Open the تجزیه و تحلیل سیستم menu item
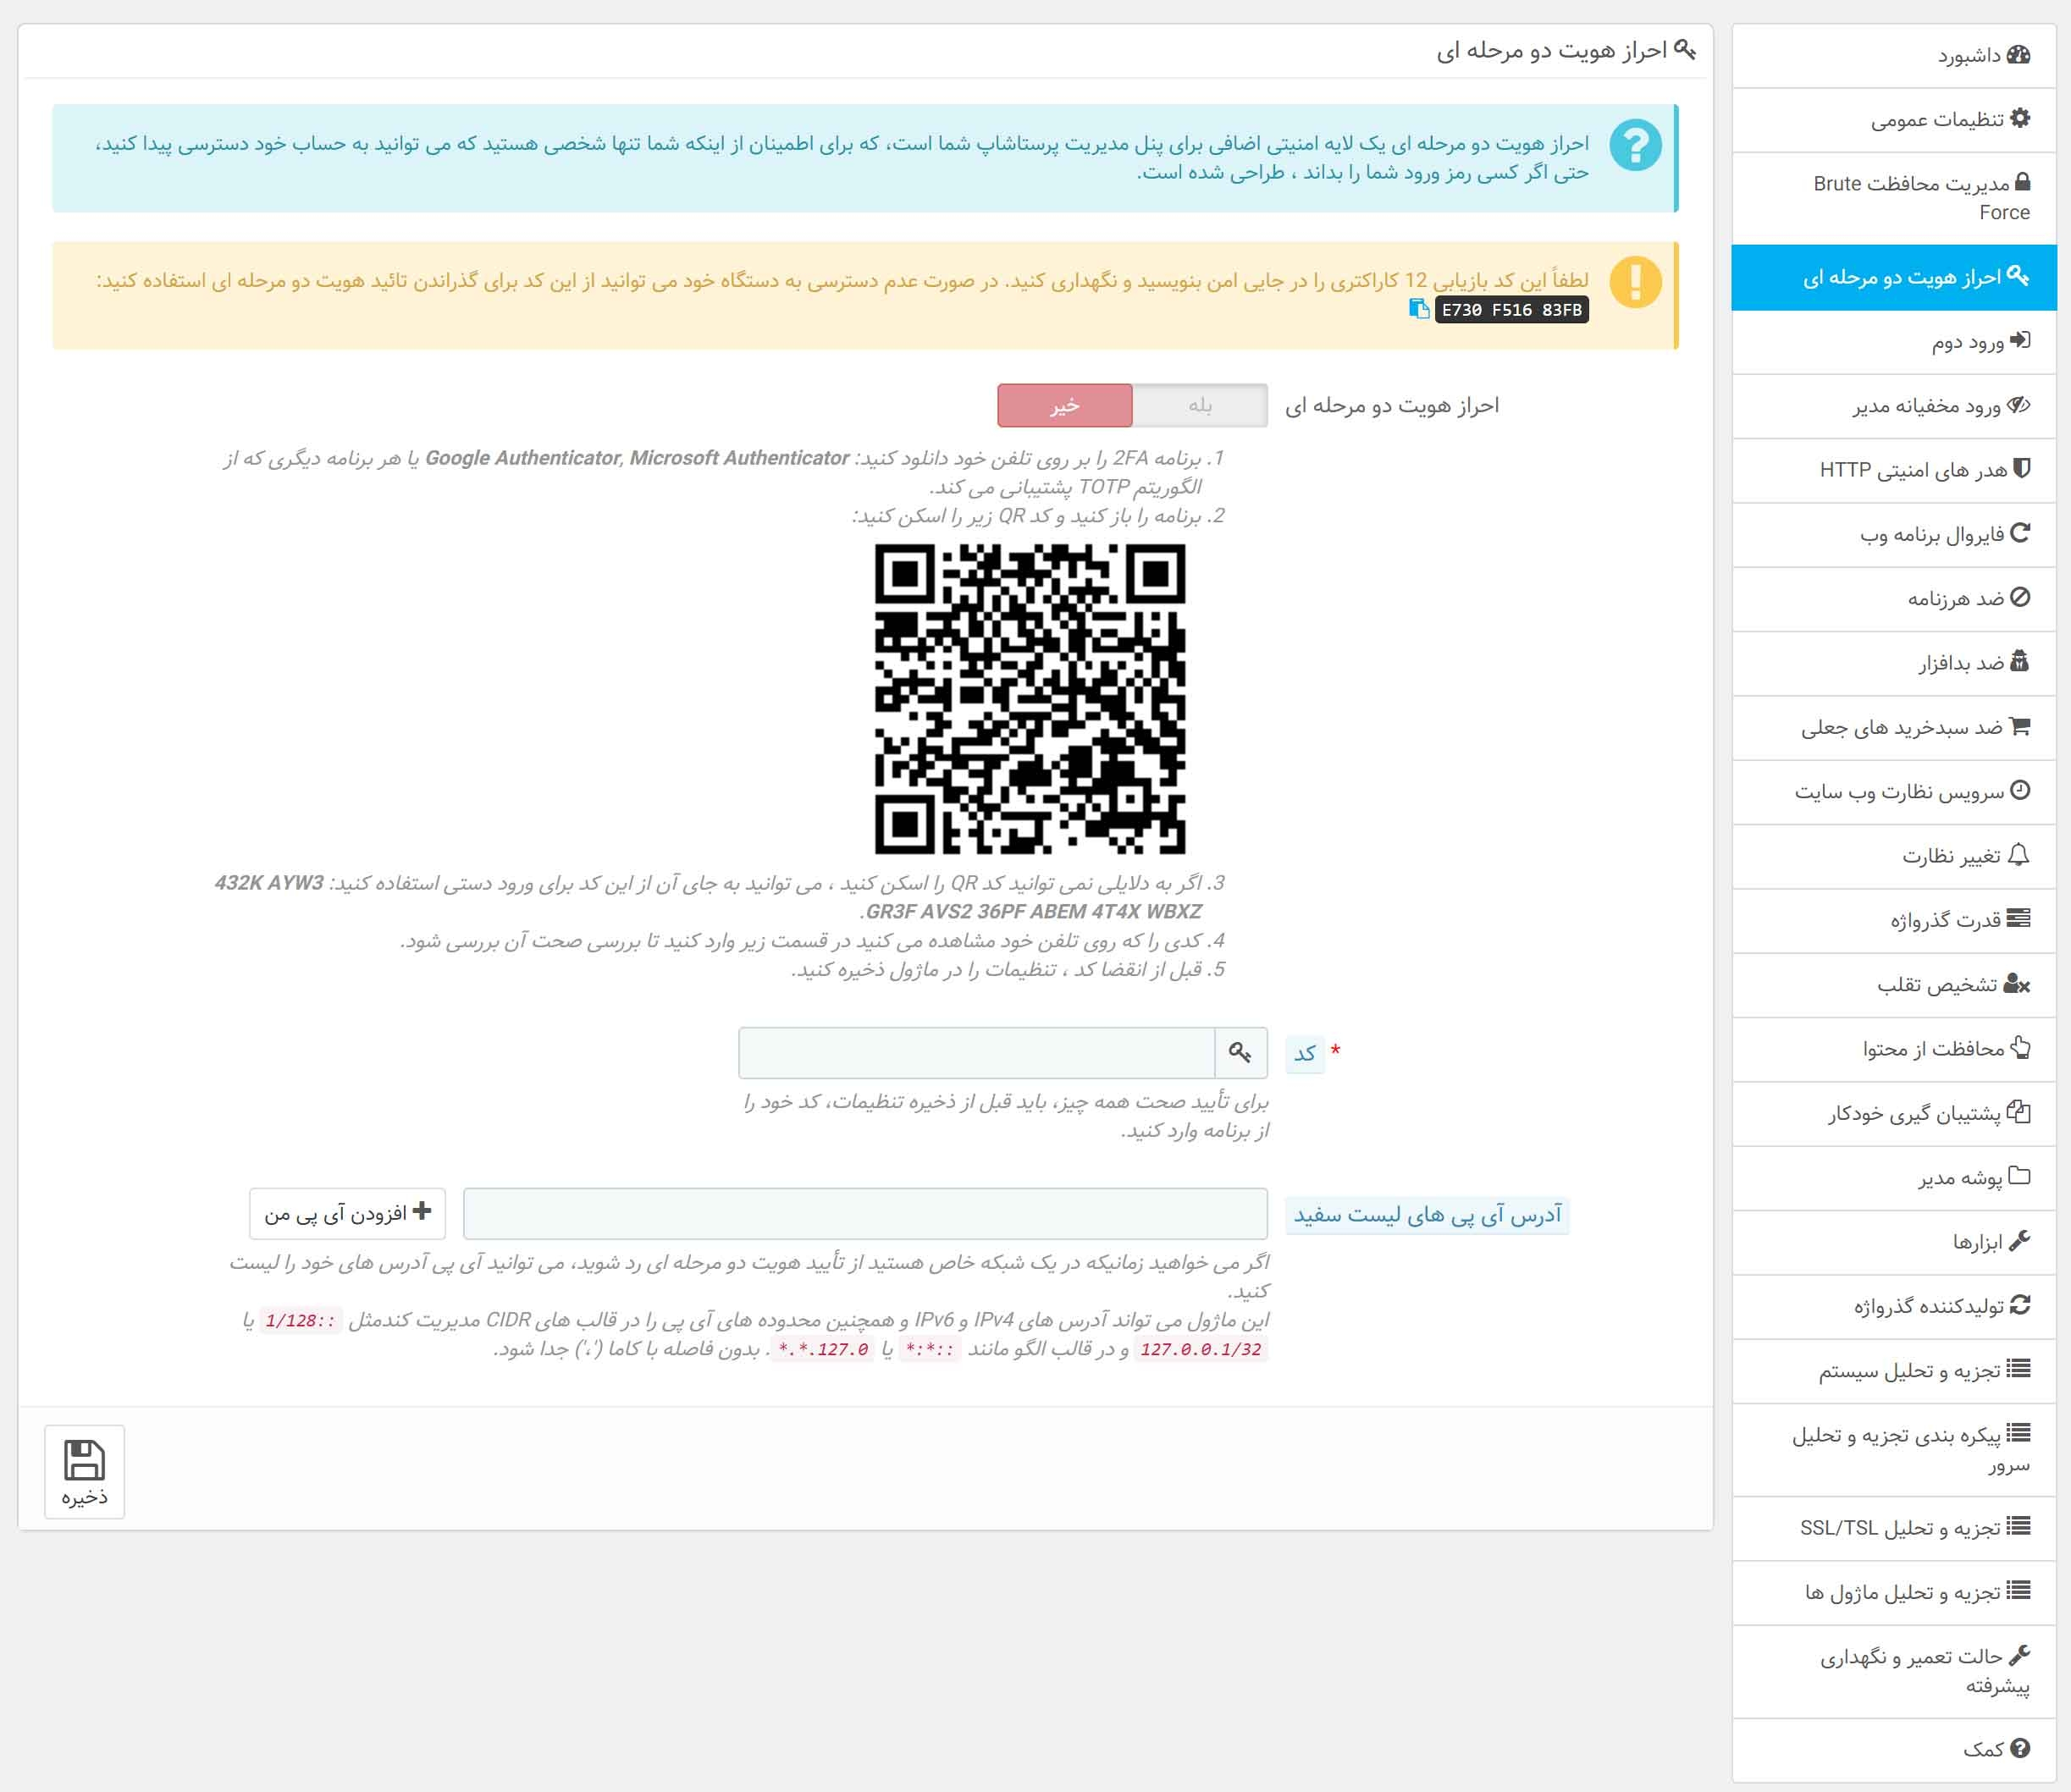Screen dimensions: 2071x1792 (1893, 1371)
